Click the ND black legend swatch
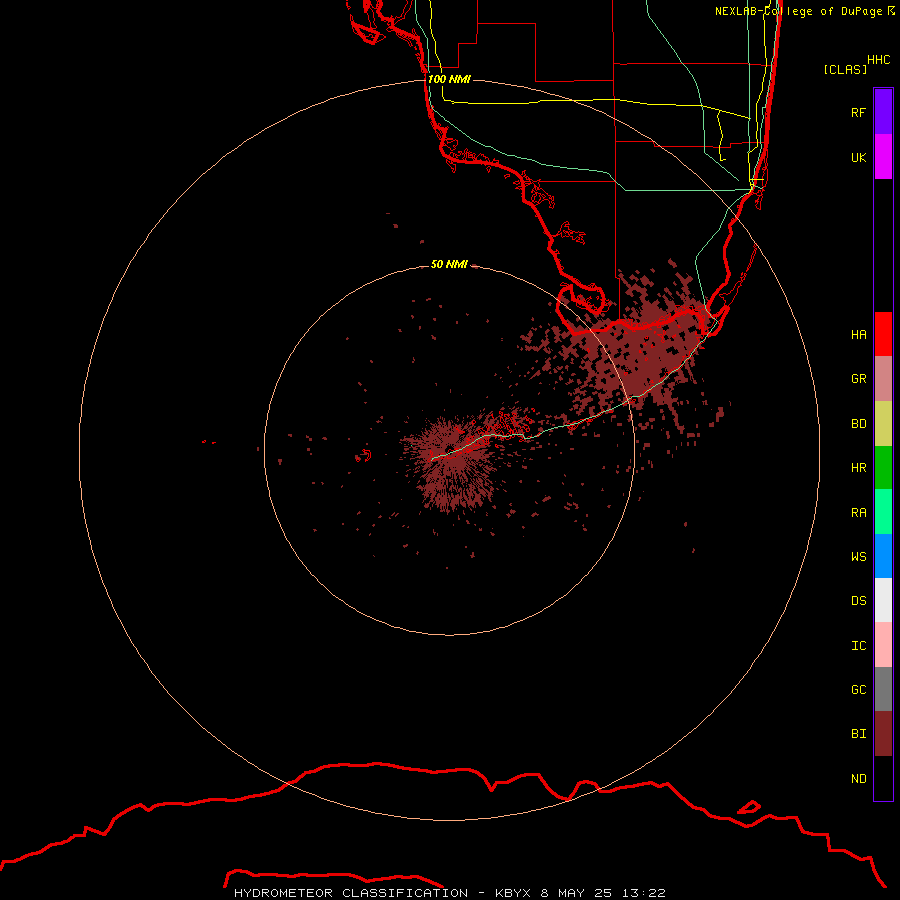The image size is (900, 900). [x=883, y=778]
